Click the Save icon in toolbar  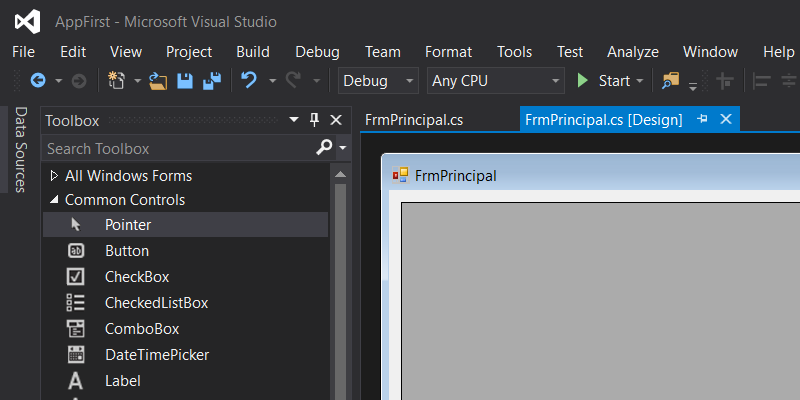click(186, 81)
